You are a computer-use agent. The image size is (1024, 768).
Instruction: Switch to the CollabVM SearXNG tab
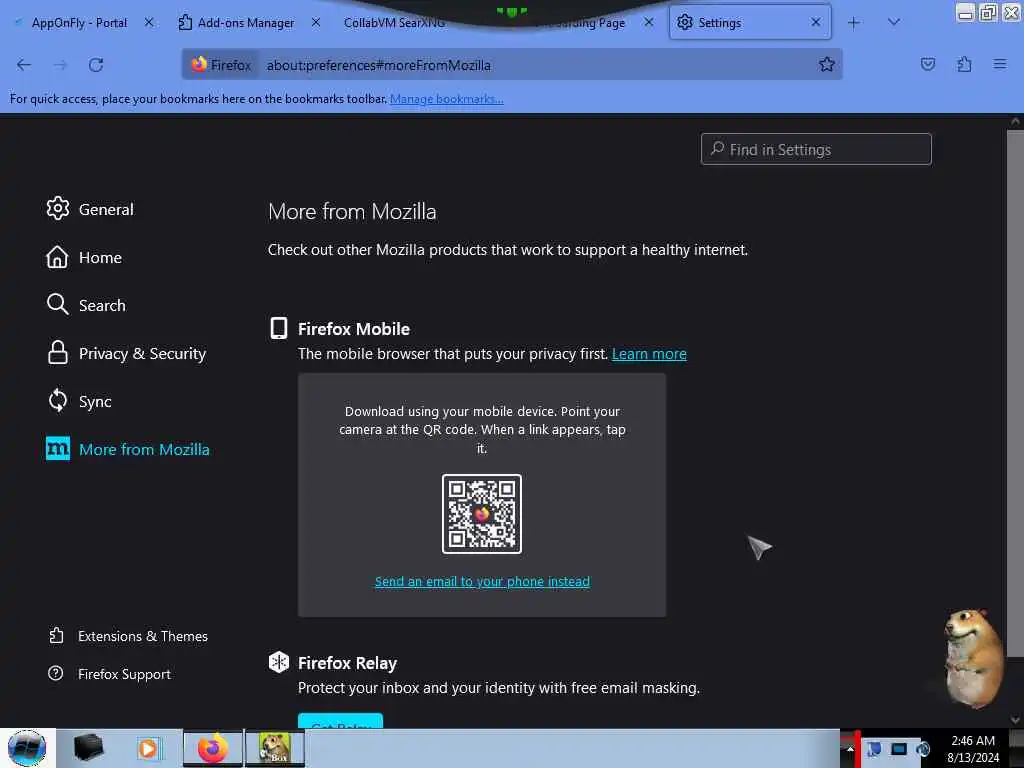[x=394, y=23]
